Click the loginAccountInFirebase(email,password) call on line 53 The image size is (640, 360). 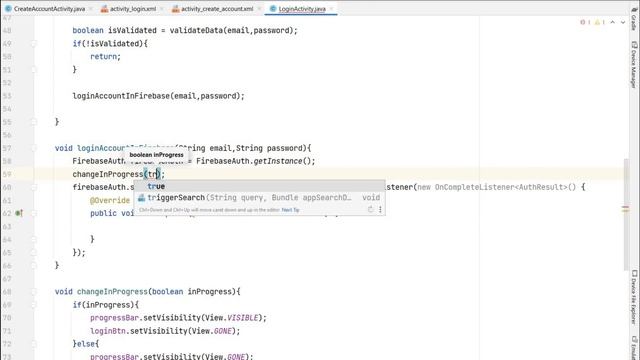click(x=158, y=96)
